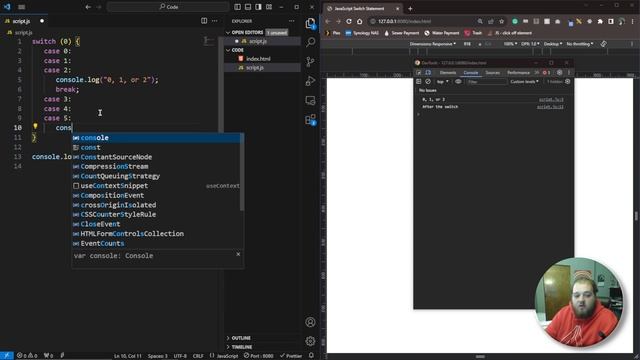Open the Extensions view
Viewport: 640px width, 360px height.
click(x=310, y=120)
